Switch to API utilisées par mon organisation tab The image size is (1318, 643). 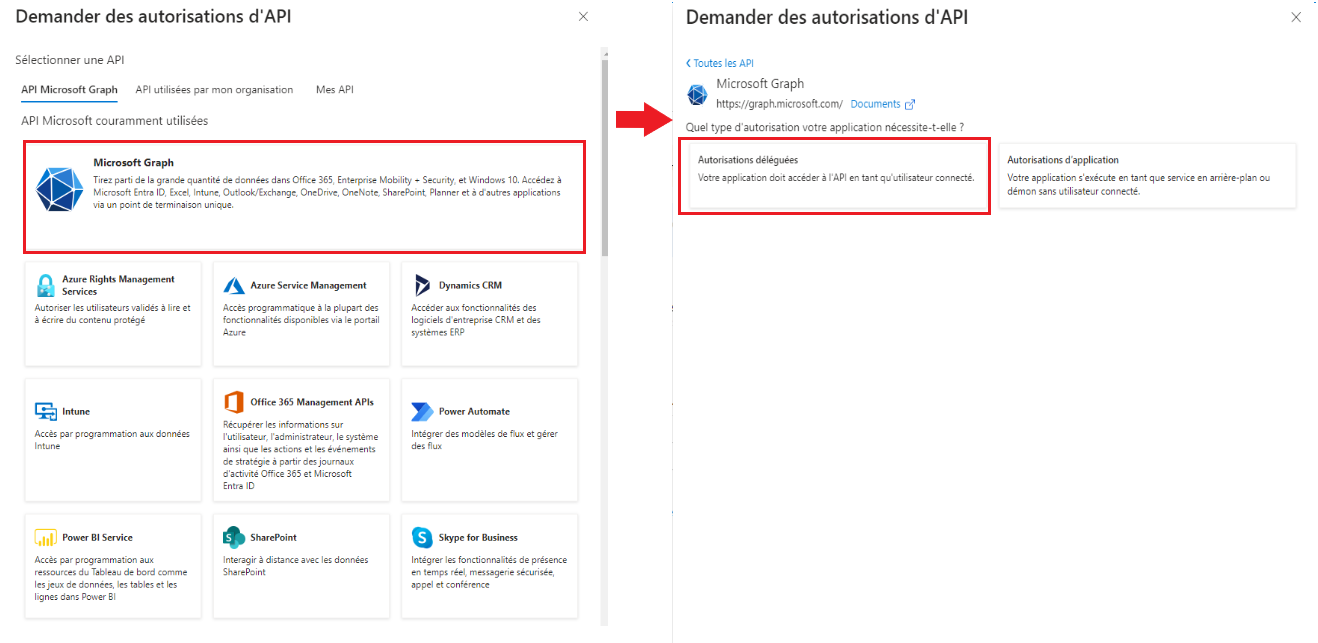click(x=214, y=89)
